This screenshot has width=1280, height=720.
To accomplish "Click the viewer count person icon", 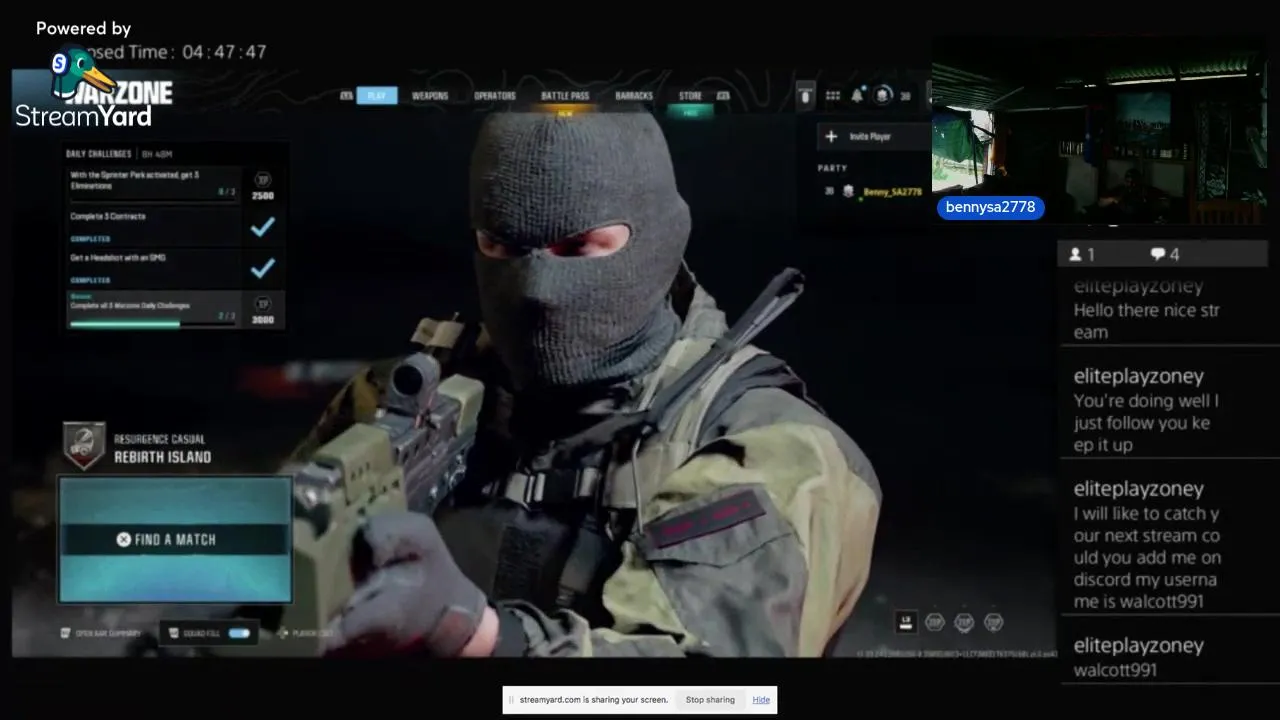I will coord(1076,255).
